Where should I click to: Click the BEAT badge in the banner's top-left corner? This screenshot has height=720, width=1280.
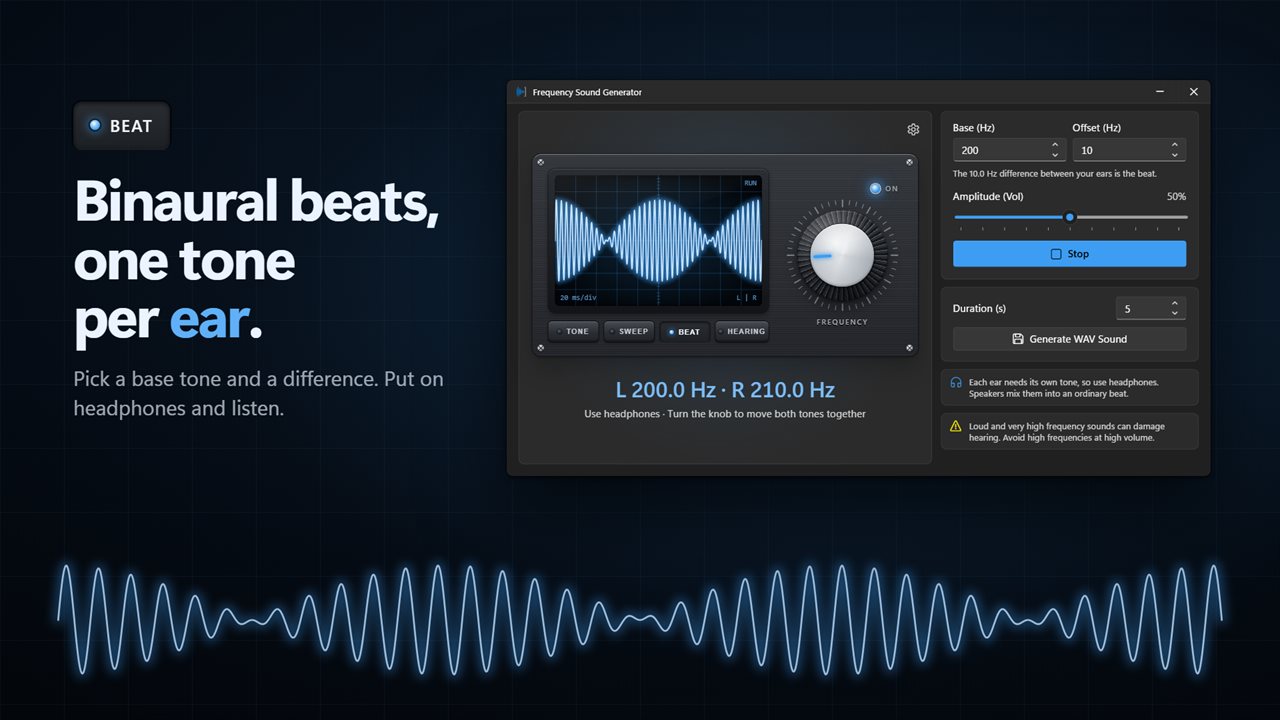pos(122,126)
